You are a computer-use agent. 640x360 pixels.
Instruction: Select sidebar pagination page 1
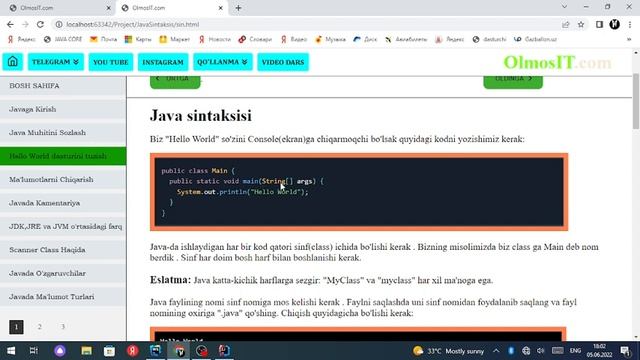pyautogui.click(x=16, y=327)
